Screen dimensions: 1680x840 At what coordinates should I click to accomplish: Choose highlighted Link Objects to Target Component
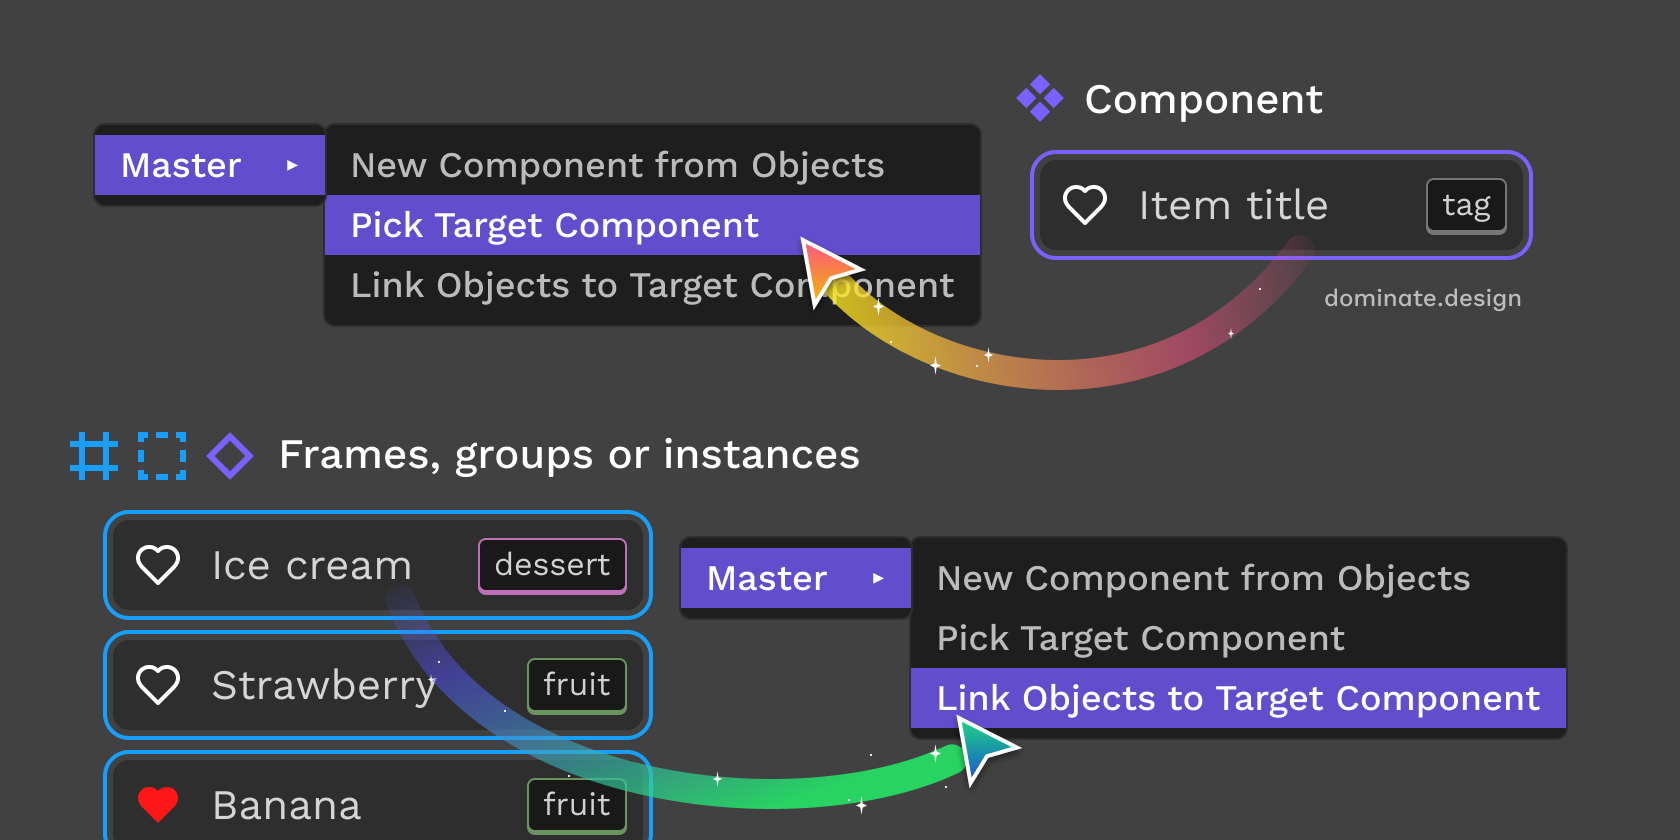pyautogui.click(x=1238, y=698)
